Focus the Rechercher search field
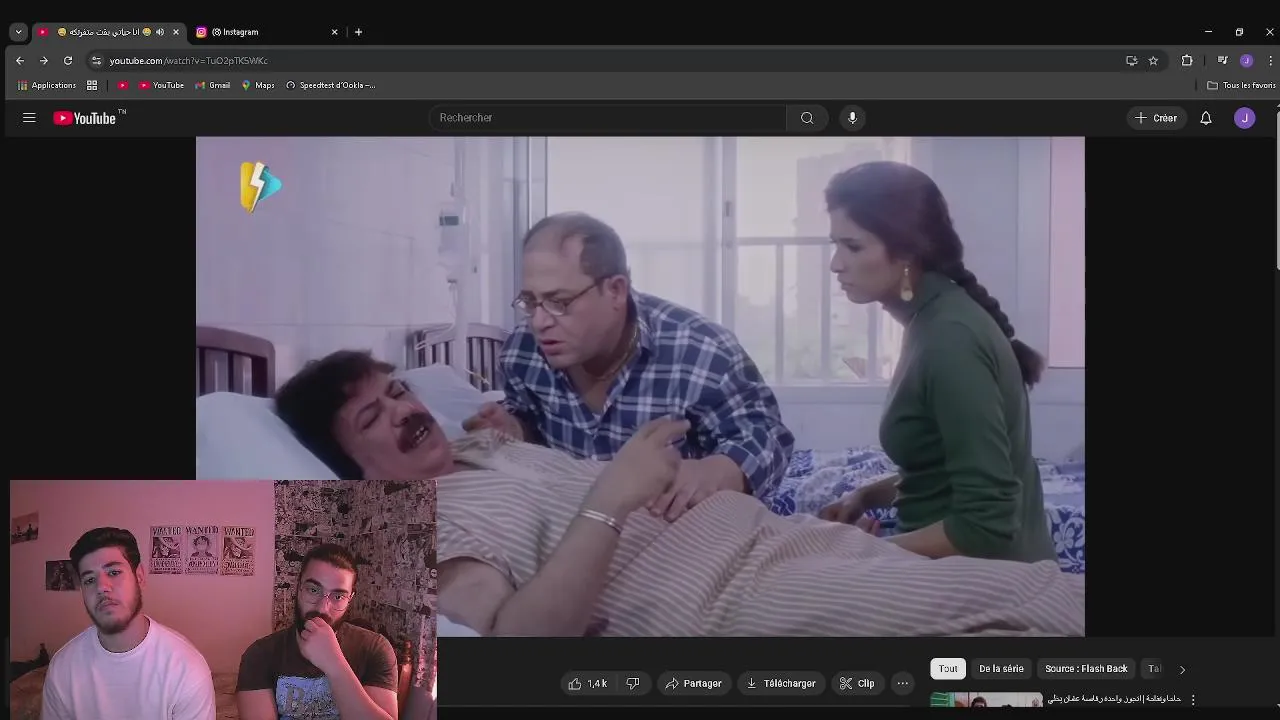This screenshot has height=720, width=1280. tap(608, 118)
